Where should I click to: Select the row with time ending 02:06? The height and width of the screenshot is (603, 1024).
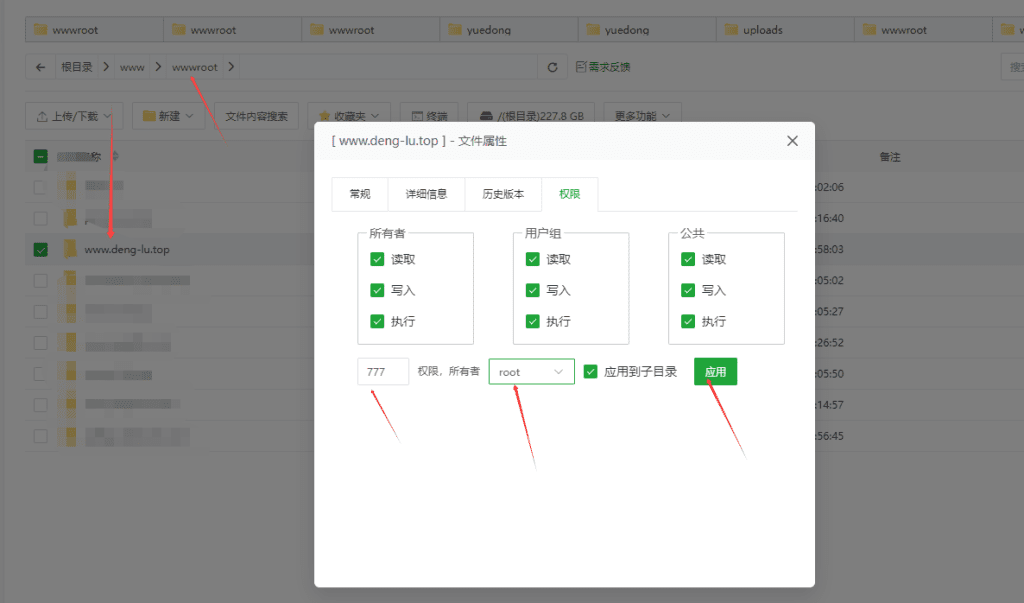pyautogui.click(x=40, y=187)
